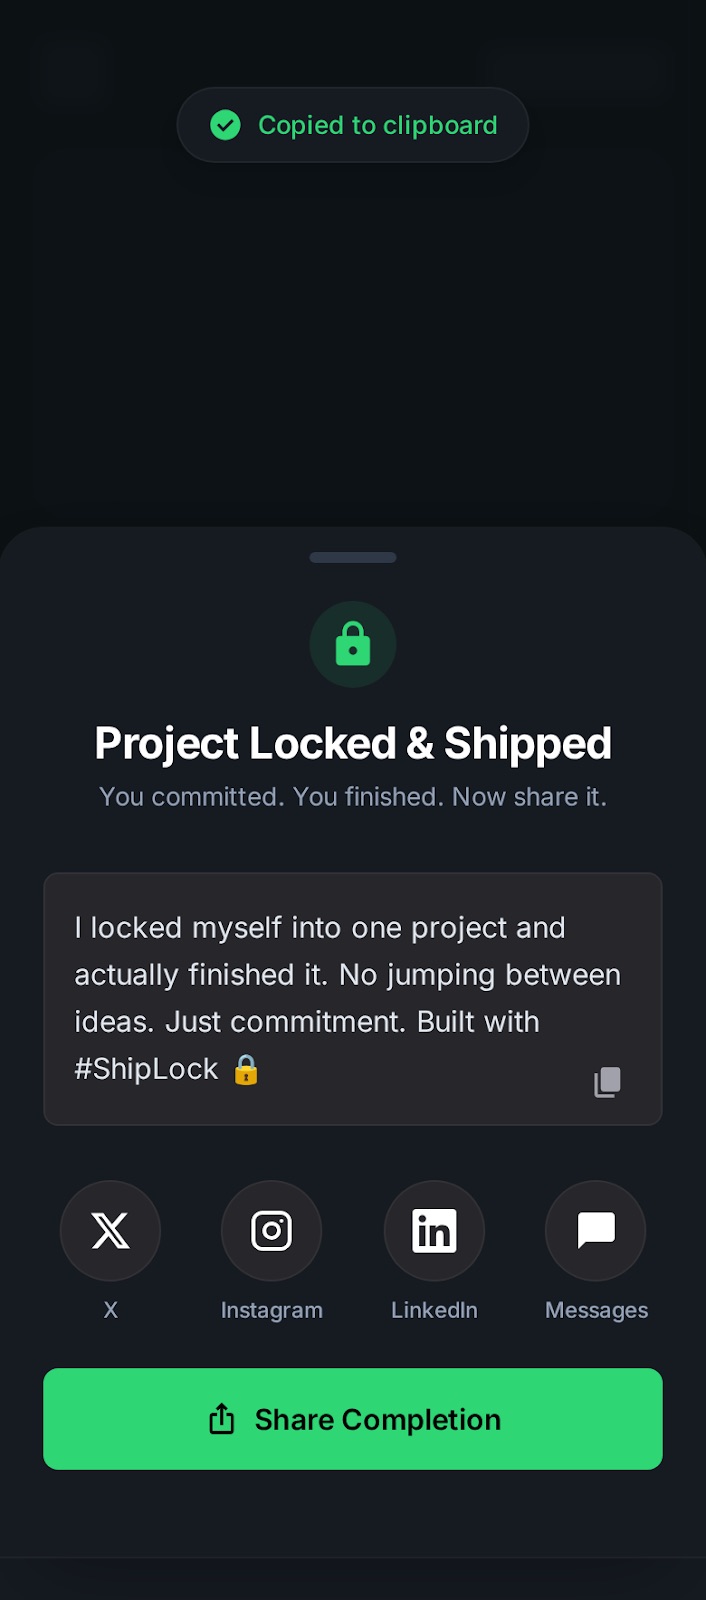
Task: Open the Instagram sharing option
Action: pyautogui.click(x=271, y=1231)
